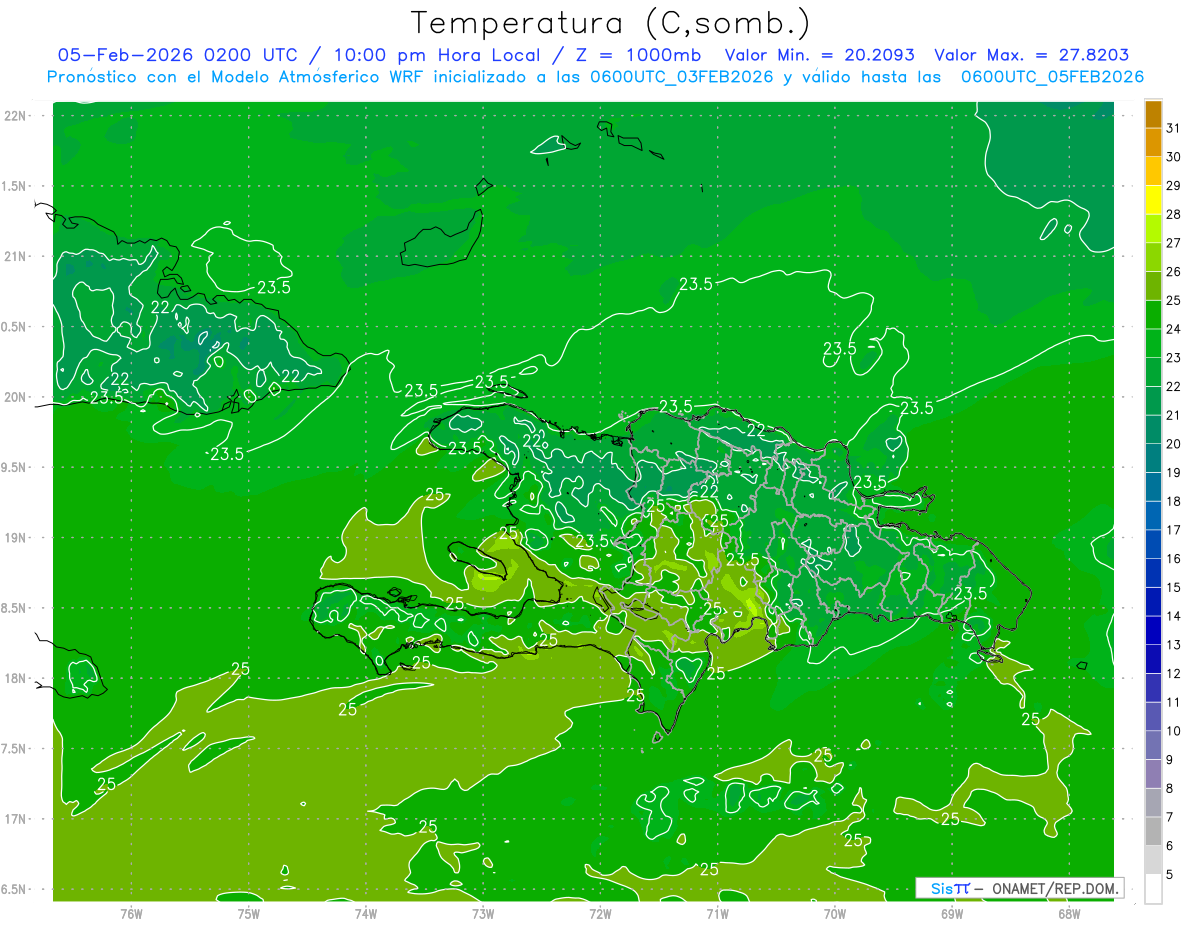Click the '69W' longitude axis label

tap(952, 914)
